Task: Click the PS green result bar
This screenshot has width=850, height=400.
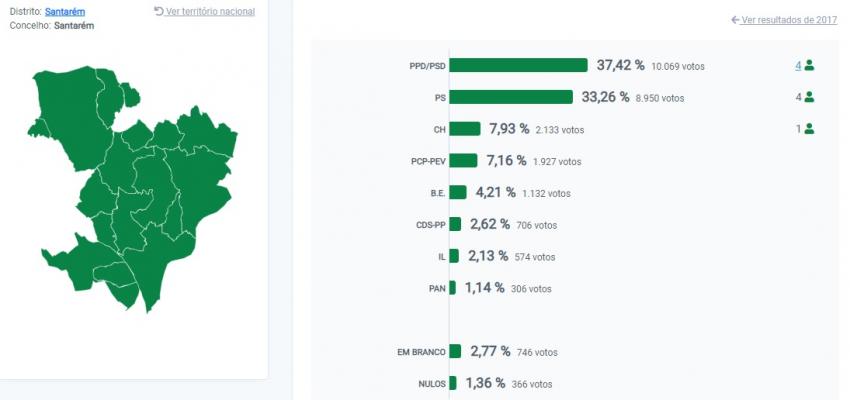Action: pyautogui.click(x=511, y=97)
